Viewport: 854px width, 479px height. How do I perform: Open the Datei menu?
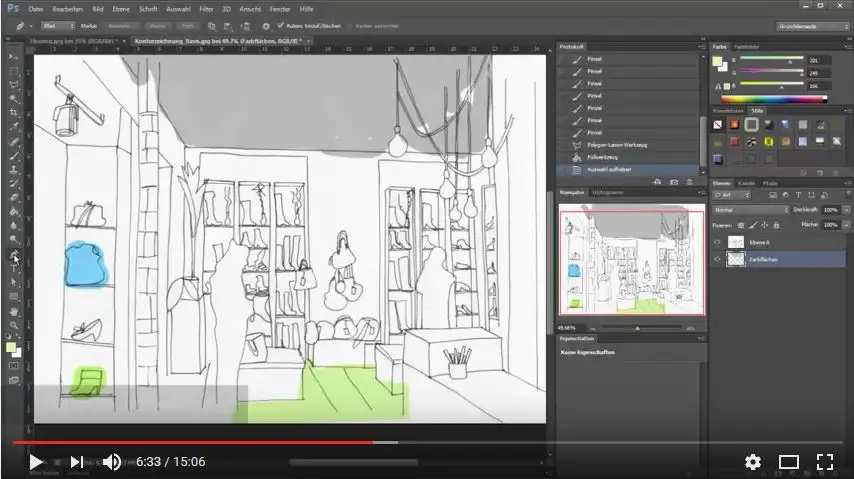tap(35, 9)
